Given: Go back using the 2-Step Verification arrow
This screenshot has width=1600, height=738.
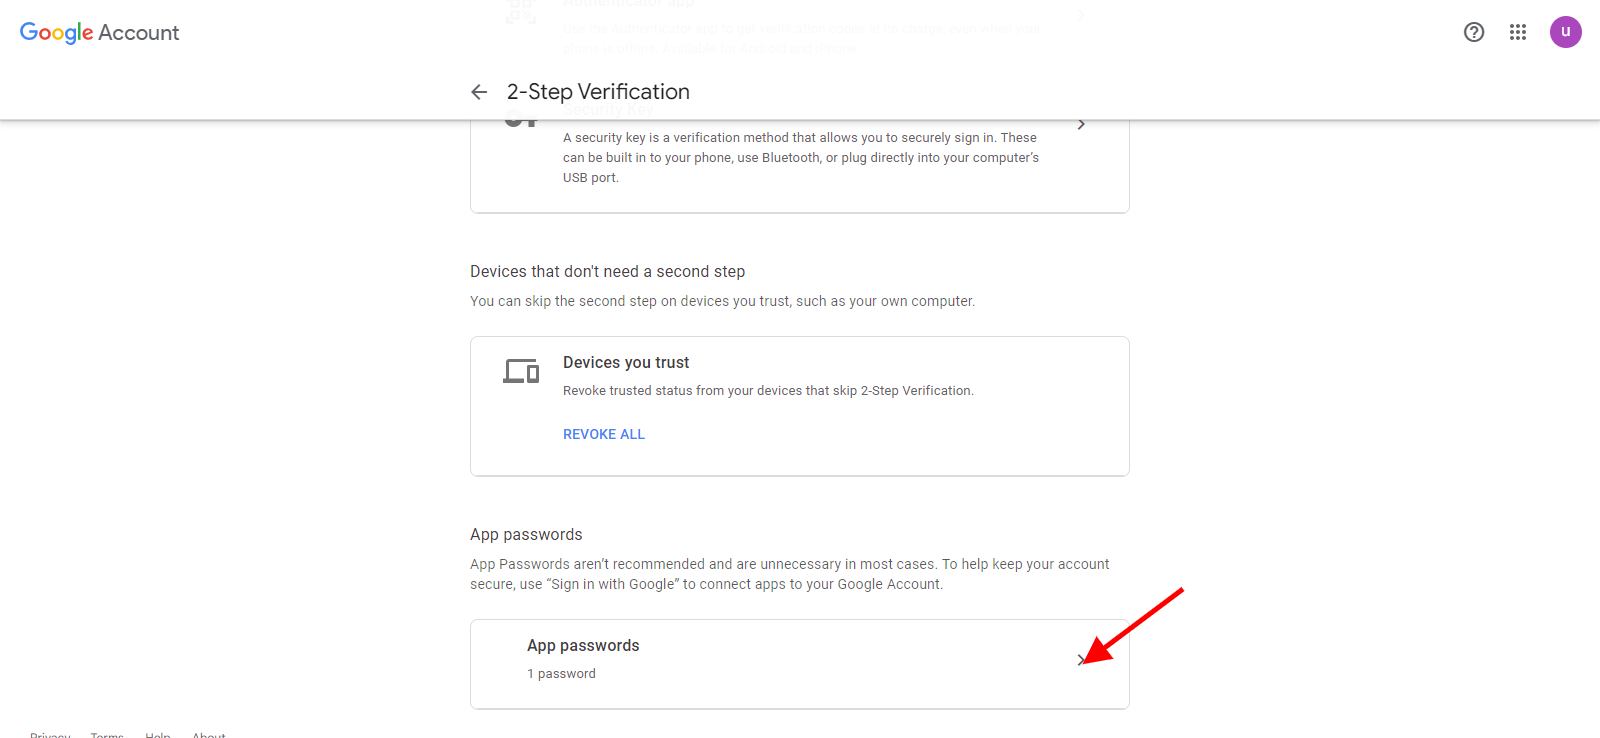Looking at the screenshot, I should click(479, 92).
